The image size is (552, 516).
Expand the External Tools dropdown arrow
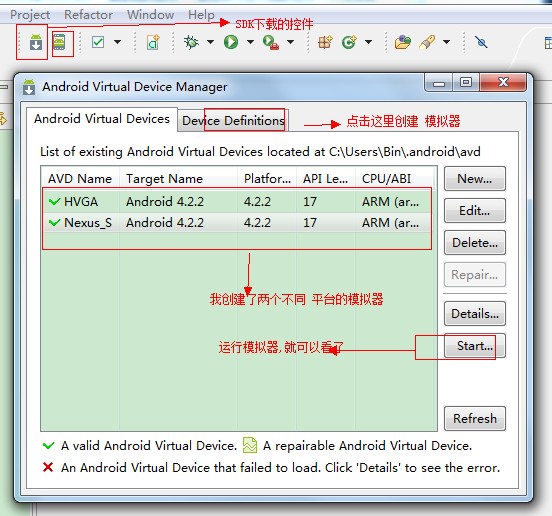290,42
